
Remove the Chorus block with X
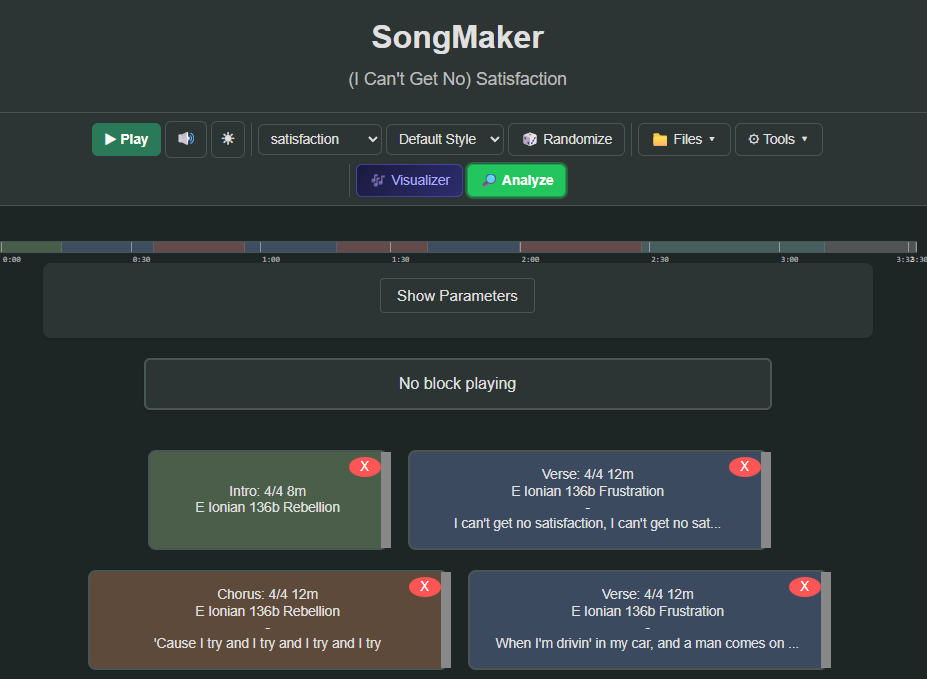coord(424,586)
